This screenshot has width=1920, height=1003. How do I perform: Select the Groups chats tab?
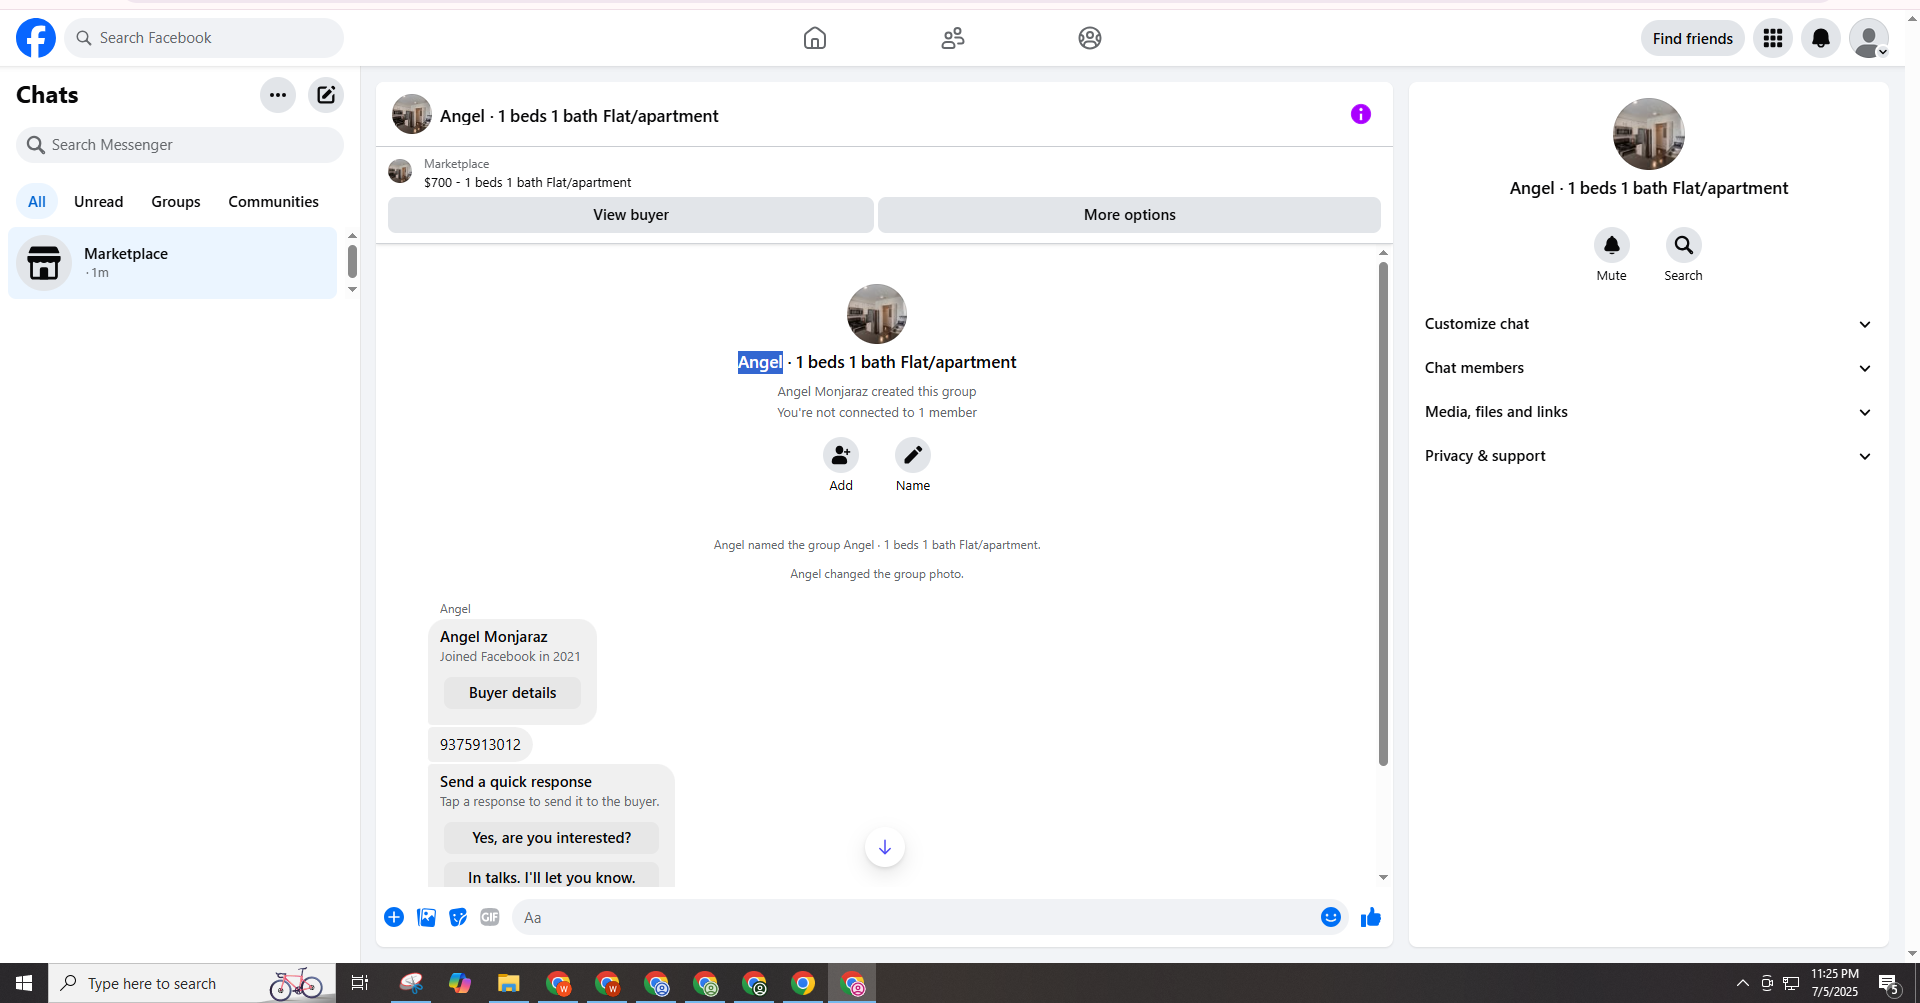tap(176, 202)
